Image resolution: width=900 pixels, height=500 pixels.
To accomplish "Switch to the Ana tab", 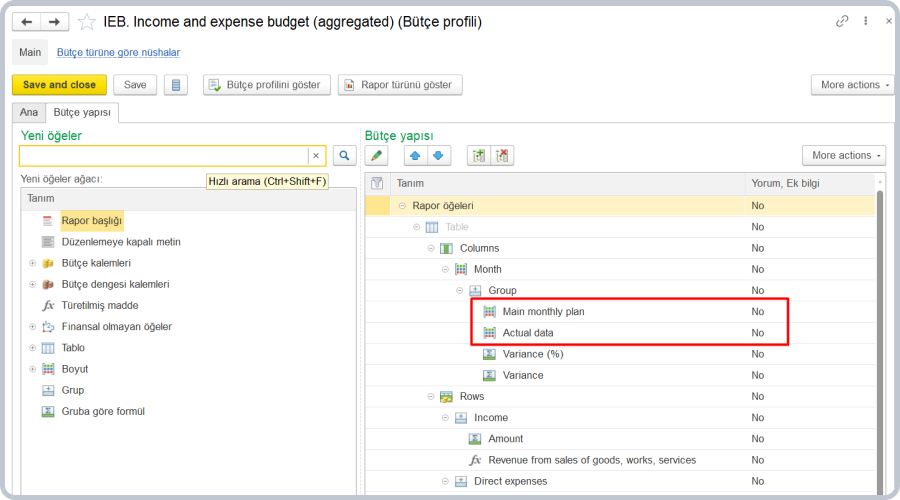I will [x=29, y=112].
